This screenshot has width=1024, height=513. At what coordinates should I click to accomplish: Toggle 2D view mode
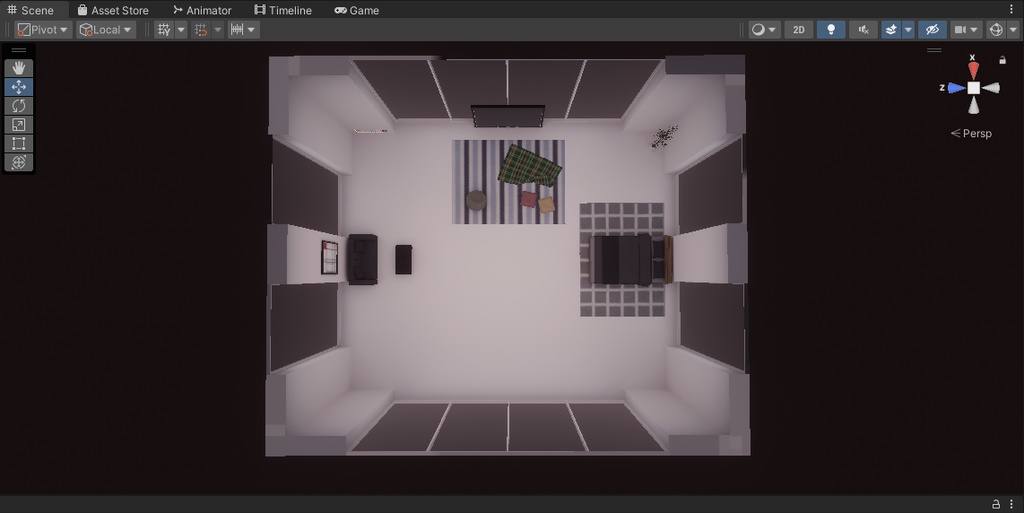[799, 29]
